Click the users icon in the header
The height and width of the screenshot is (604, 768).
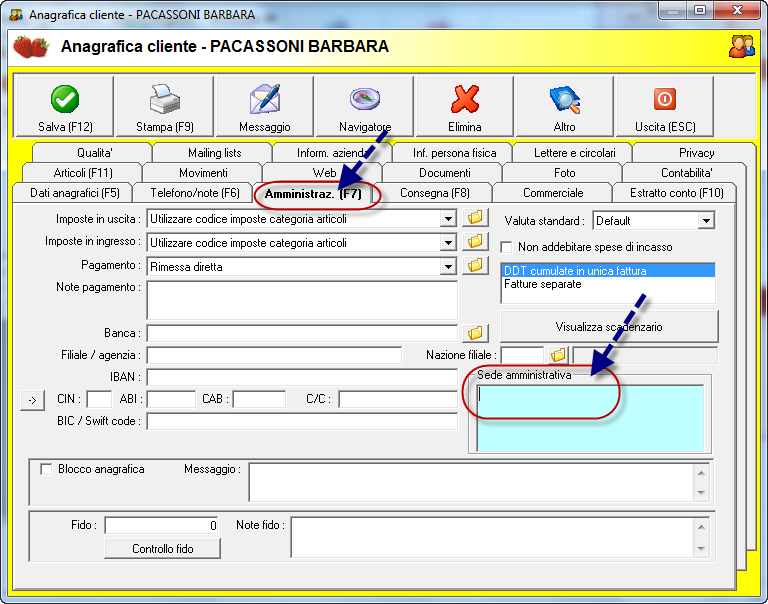[741, 47]
